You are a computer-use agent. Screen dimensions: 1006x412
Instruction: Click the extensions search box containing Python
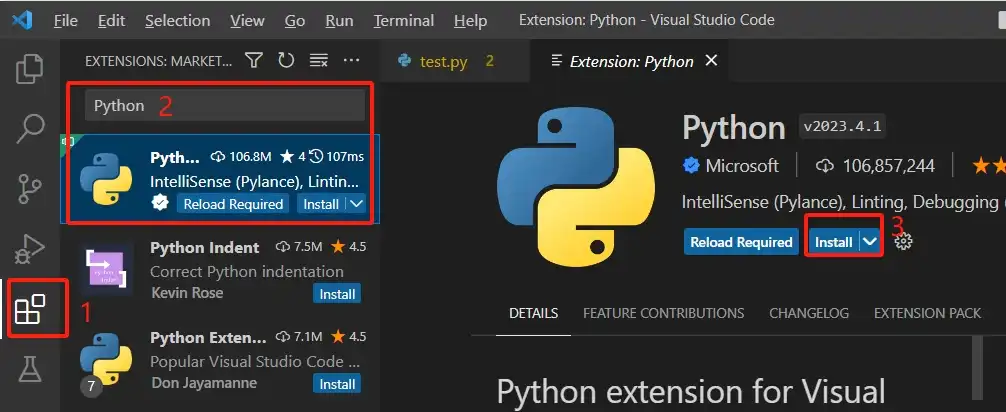(225, 105)
